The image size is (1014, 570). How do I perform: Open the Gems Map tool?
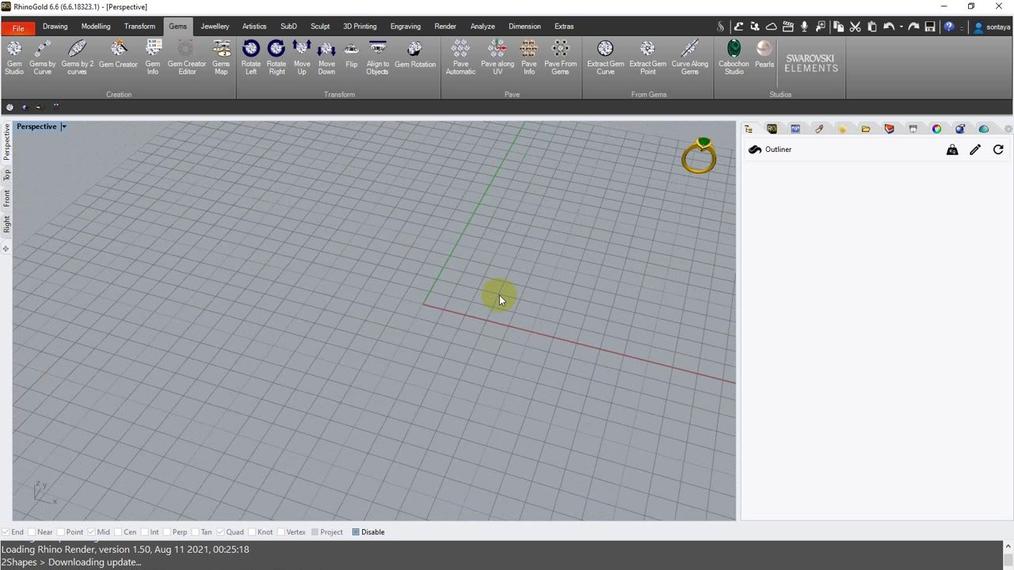point(221,57)
